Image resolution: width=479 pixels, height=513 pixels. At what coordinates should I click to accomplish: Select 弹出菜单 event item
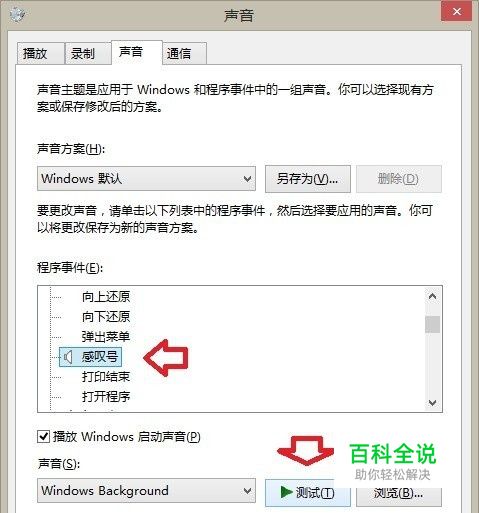tap(106, 336)
